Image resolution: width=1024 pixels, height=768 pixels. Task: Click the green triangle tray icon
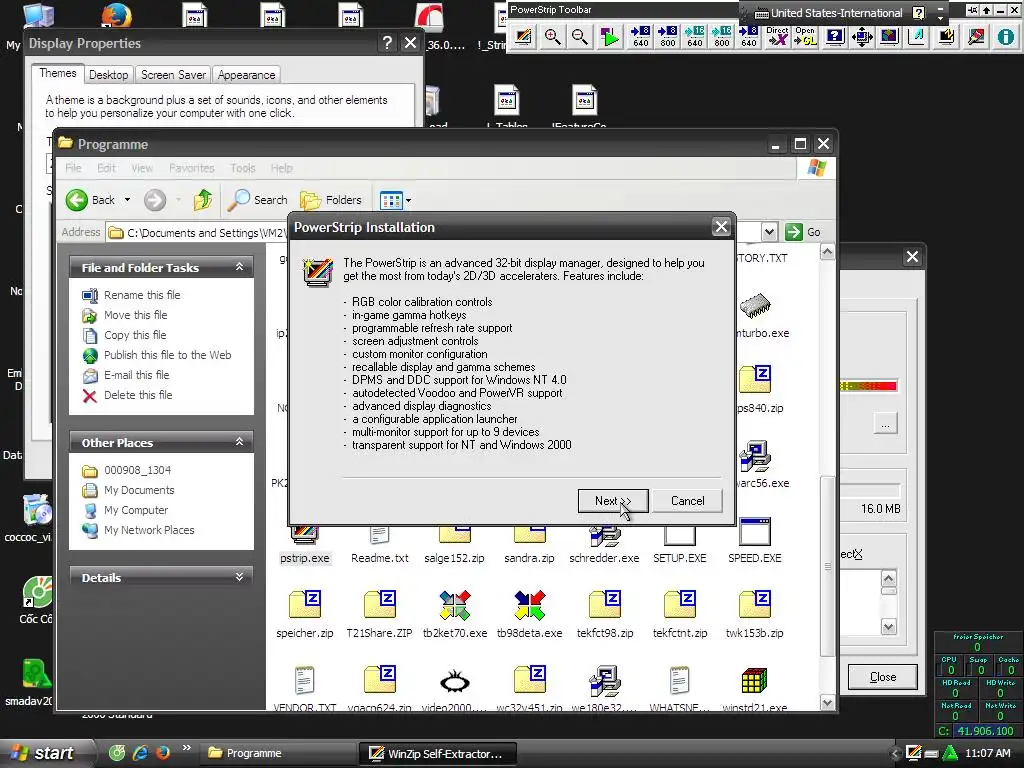[x=950, y=753]
